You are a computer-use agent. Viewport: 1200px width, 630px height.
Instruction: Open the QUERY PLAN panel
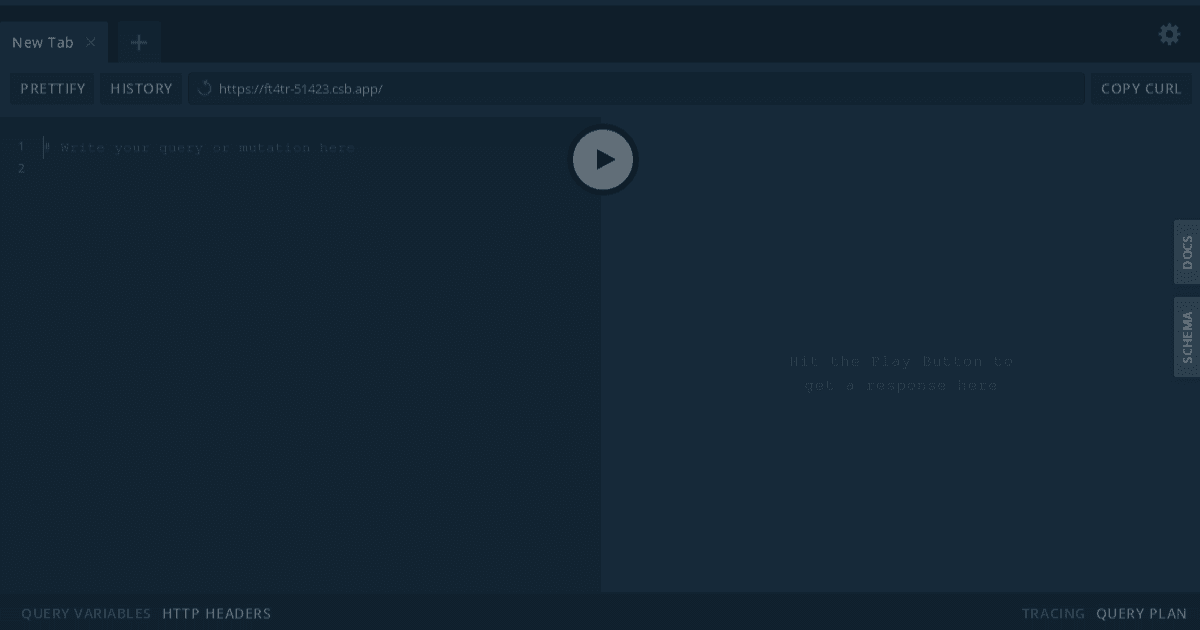point(1141,613)
